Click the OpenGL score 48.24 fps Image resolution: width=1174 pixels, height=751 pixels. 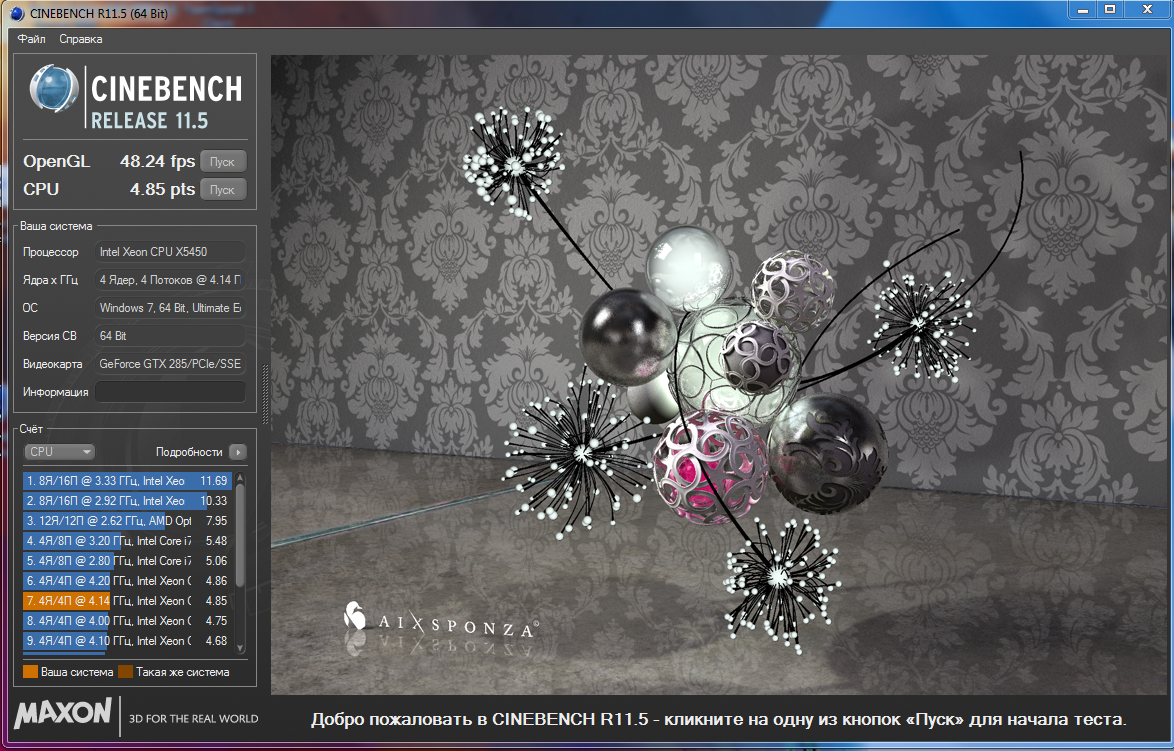(x=157, y=161)
